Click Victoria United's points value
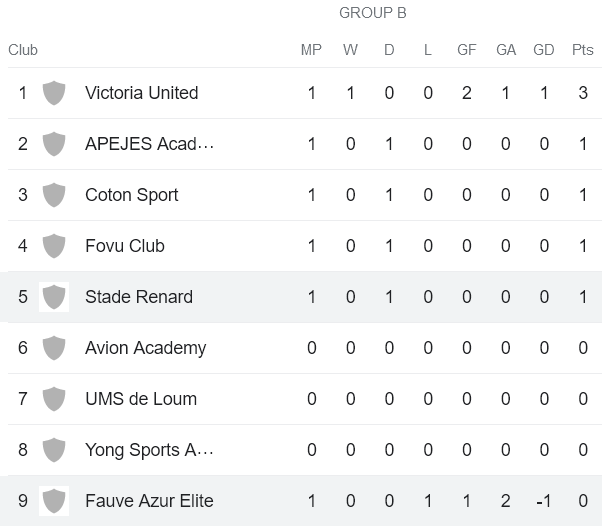The width and height of the screenshot is (602, 527). [x=583, y=93]
